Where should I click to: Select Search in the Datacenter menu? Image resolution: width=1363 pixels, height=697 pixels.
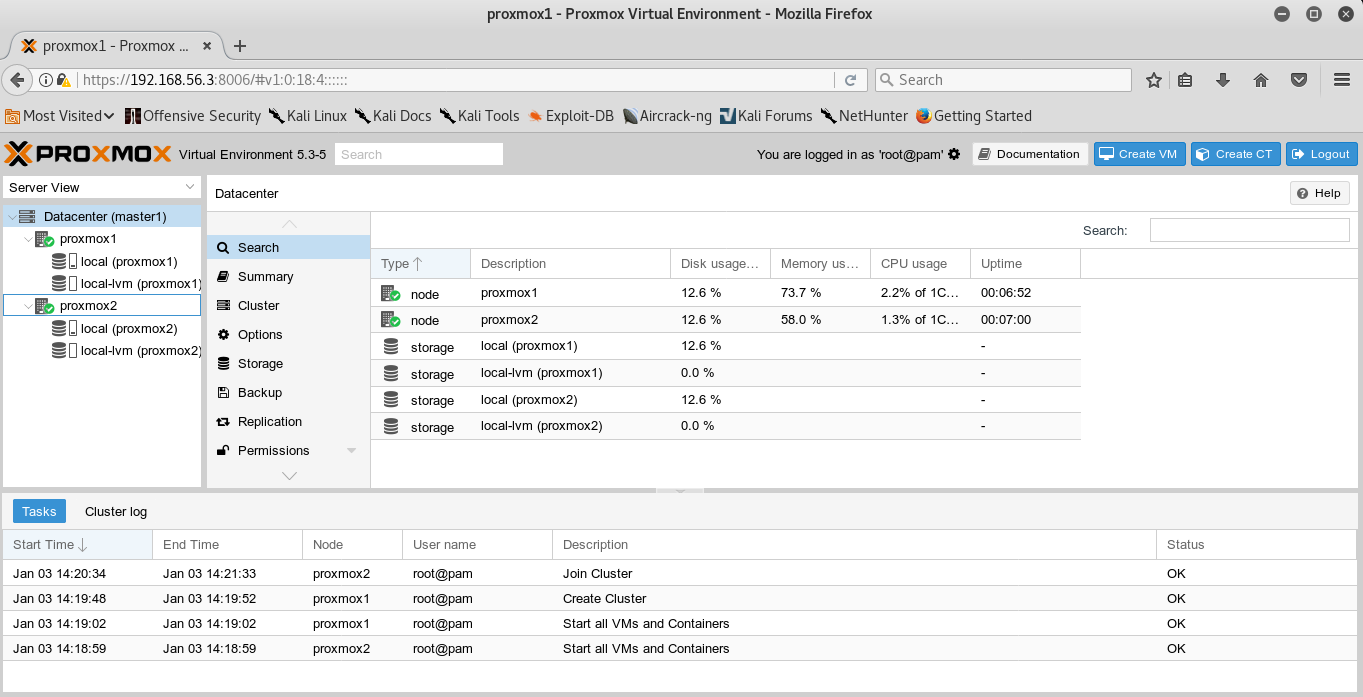289,247
